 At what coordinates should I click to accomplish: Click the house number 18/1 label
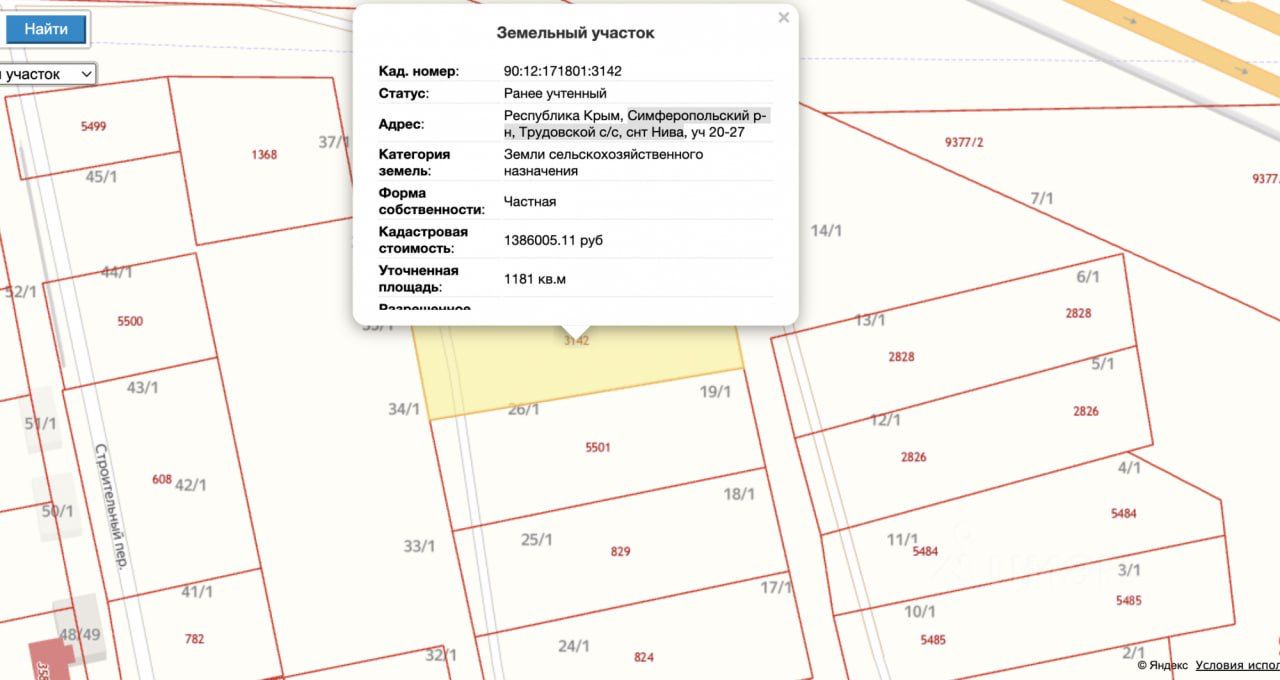pos(738,493)
